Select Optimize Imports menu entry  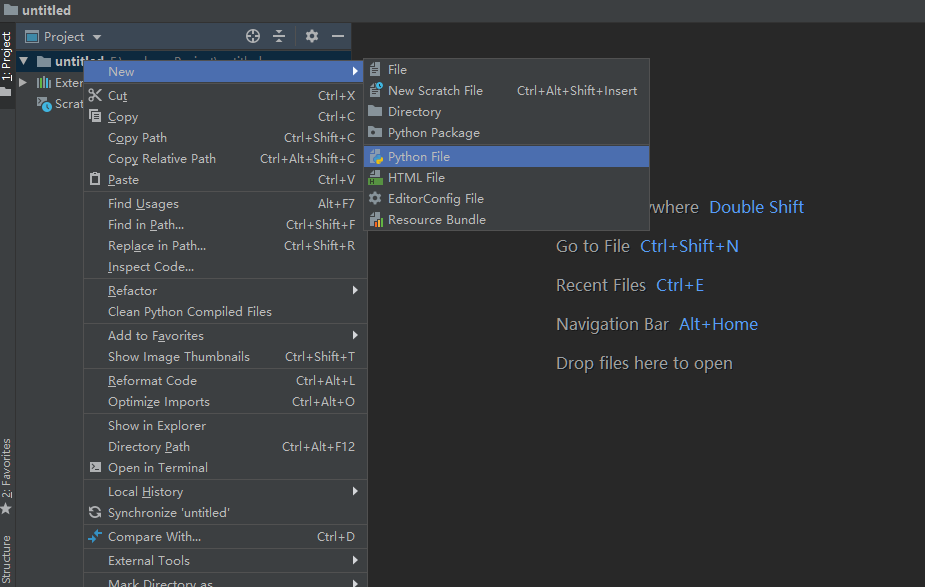(225, 402)
